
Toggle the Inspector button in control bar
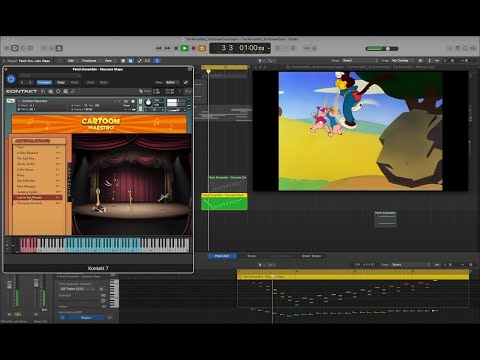(15, 48)
